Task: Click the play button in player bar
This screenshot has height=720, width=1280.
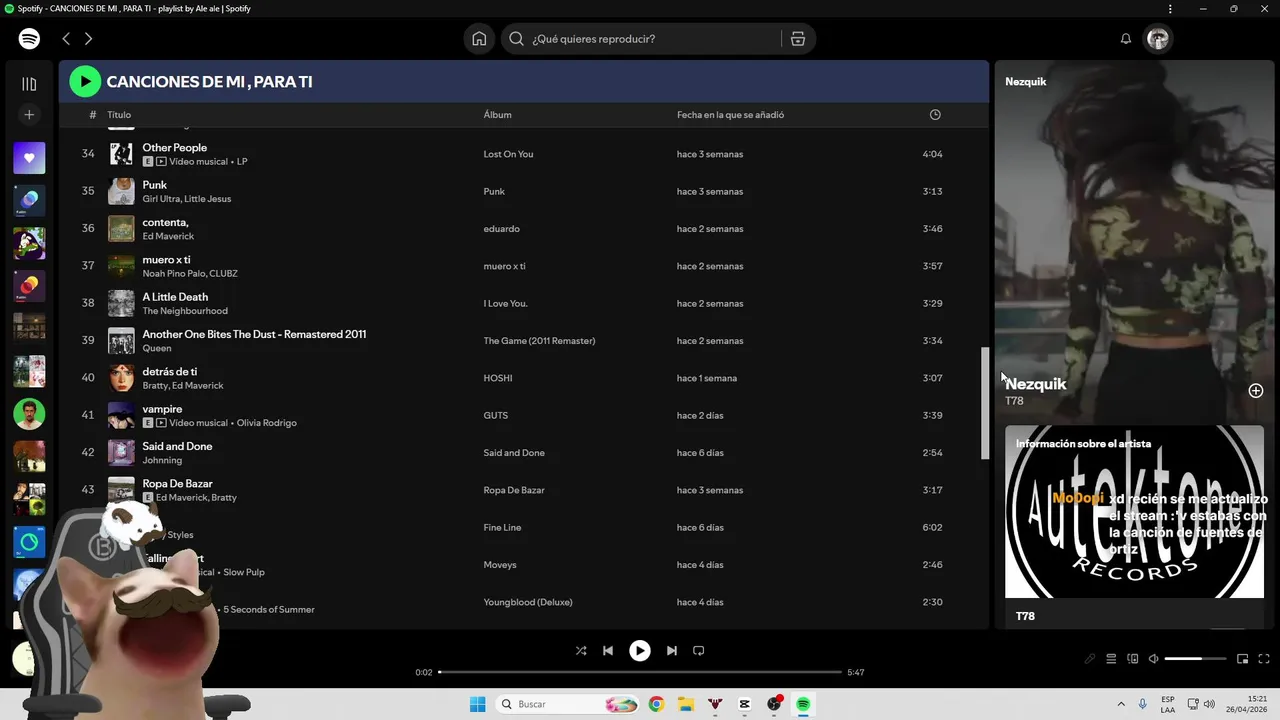Action: [640, 651]
